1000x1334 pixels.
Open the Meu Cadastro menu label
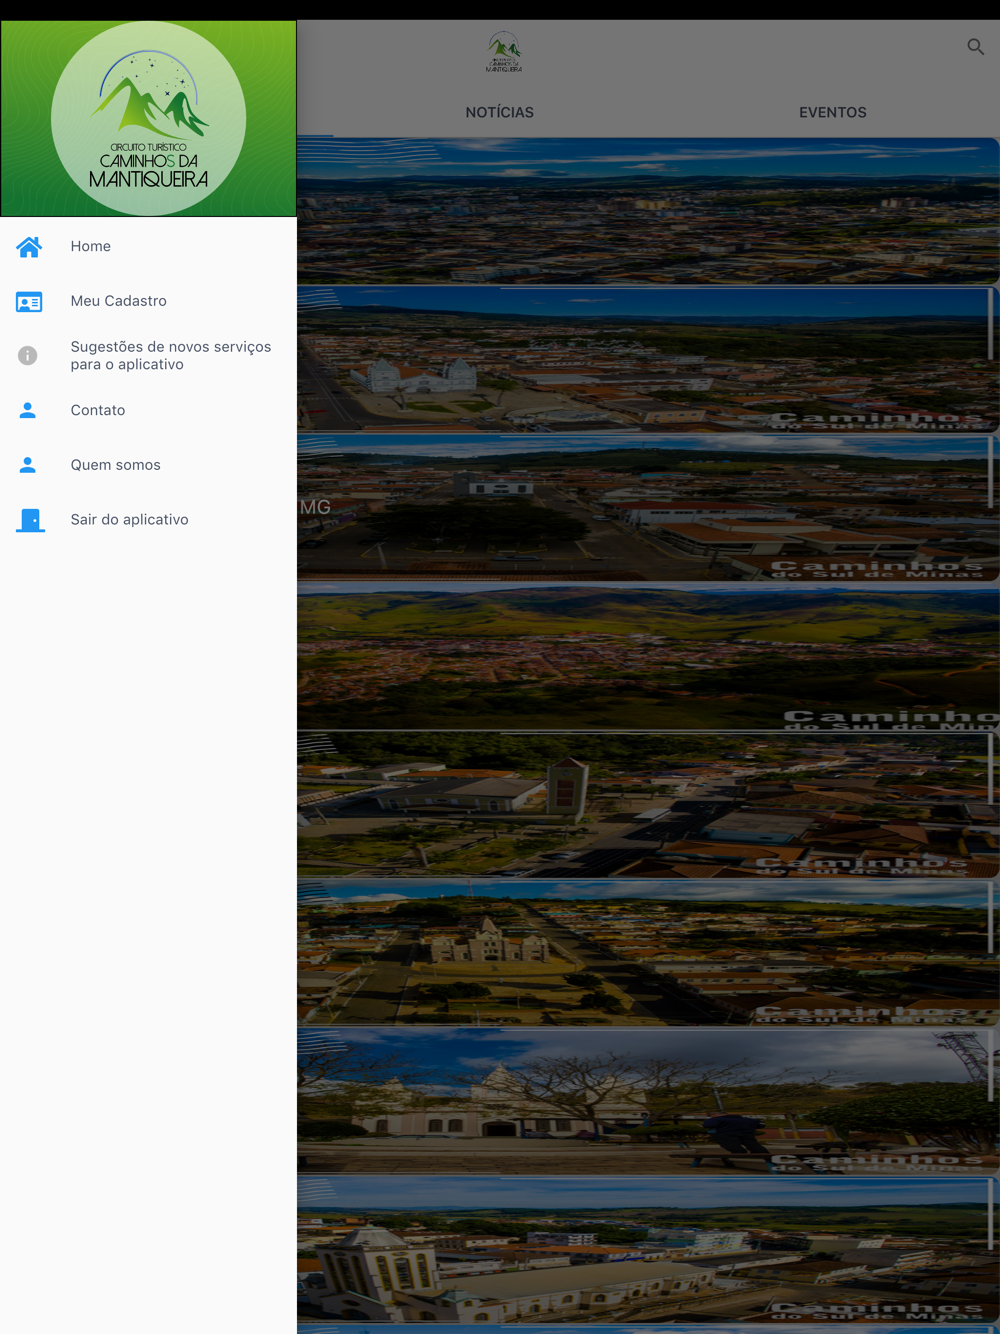(118, 301)
